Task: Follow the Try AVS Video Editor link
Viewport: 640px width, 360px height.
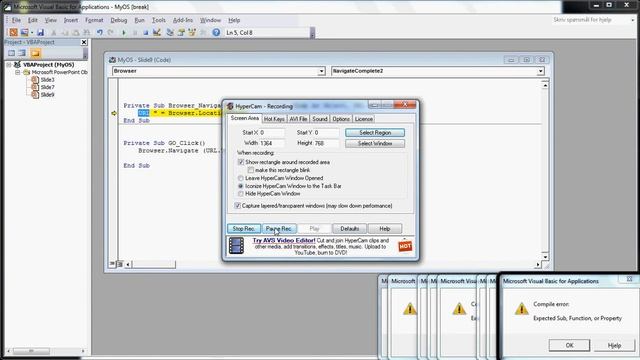Action: pyautogui.click(x=284, y=240)
